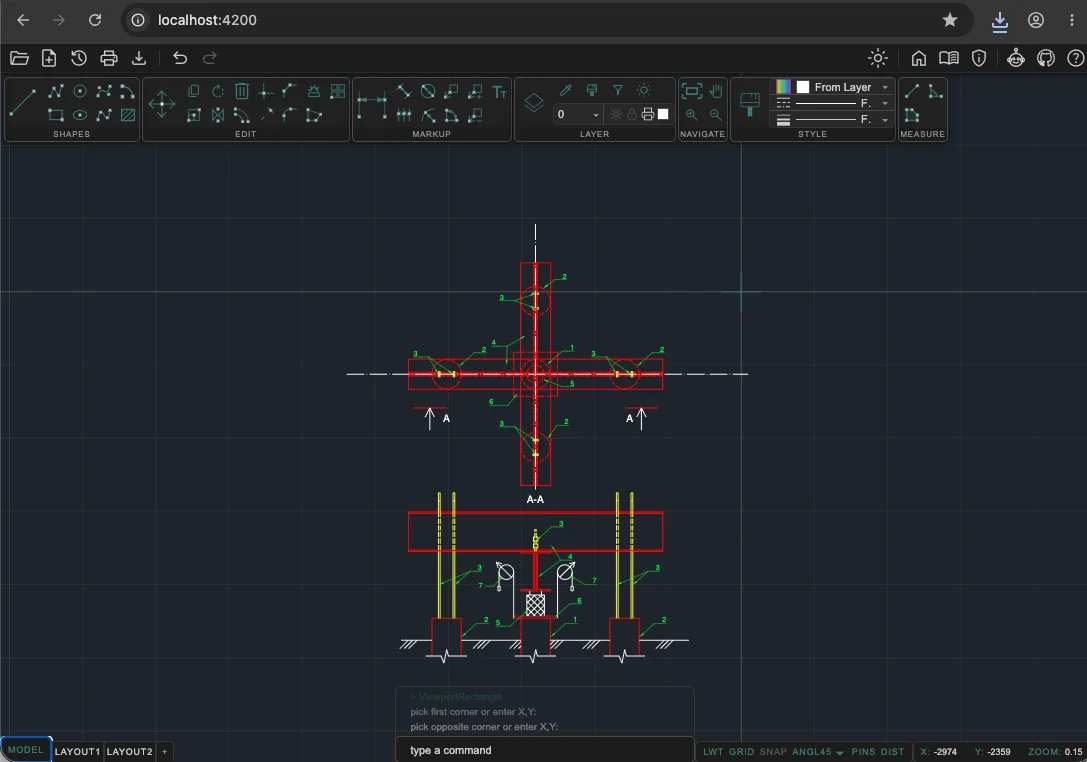The image size is (1087, 762).
Task: Select the Measure area tool
Action: coord(912,115)
